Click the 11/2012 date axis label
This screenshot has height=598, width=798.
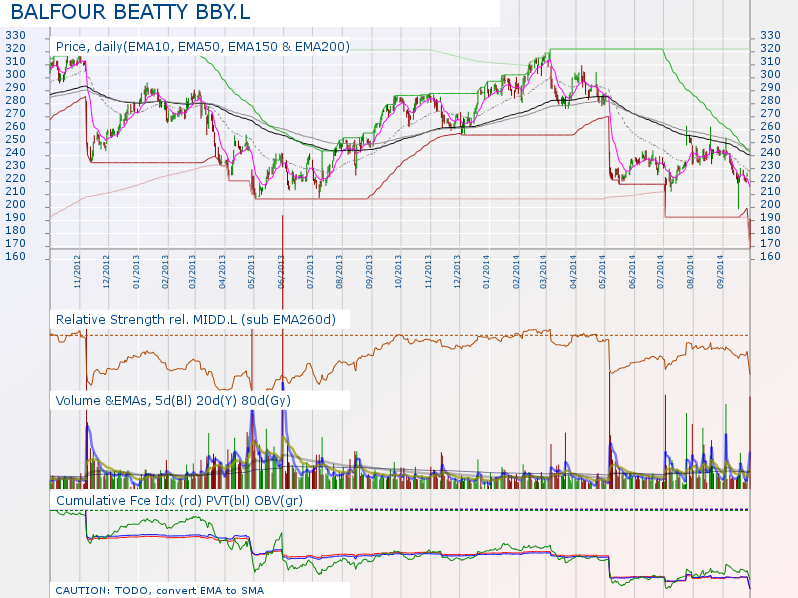click(77, 272)
